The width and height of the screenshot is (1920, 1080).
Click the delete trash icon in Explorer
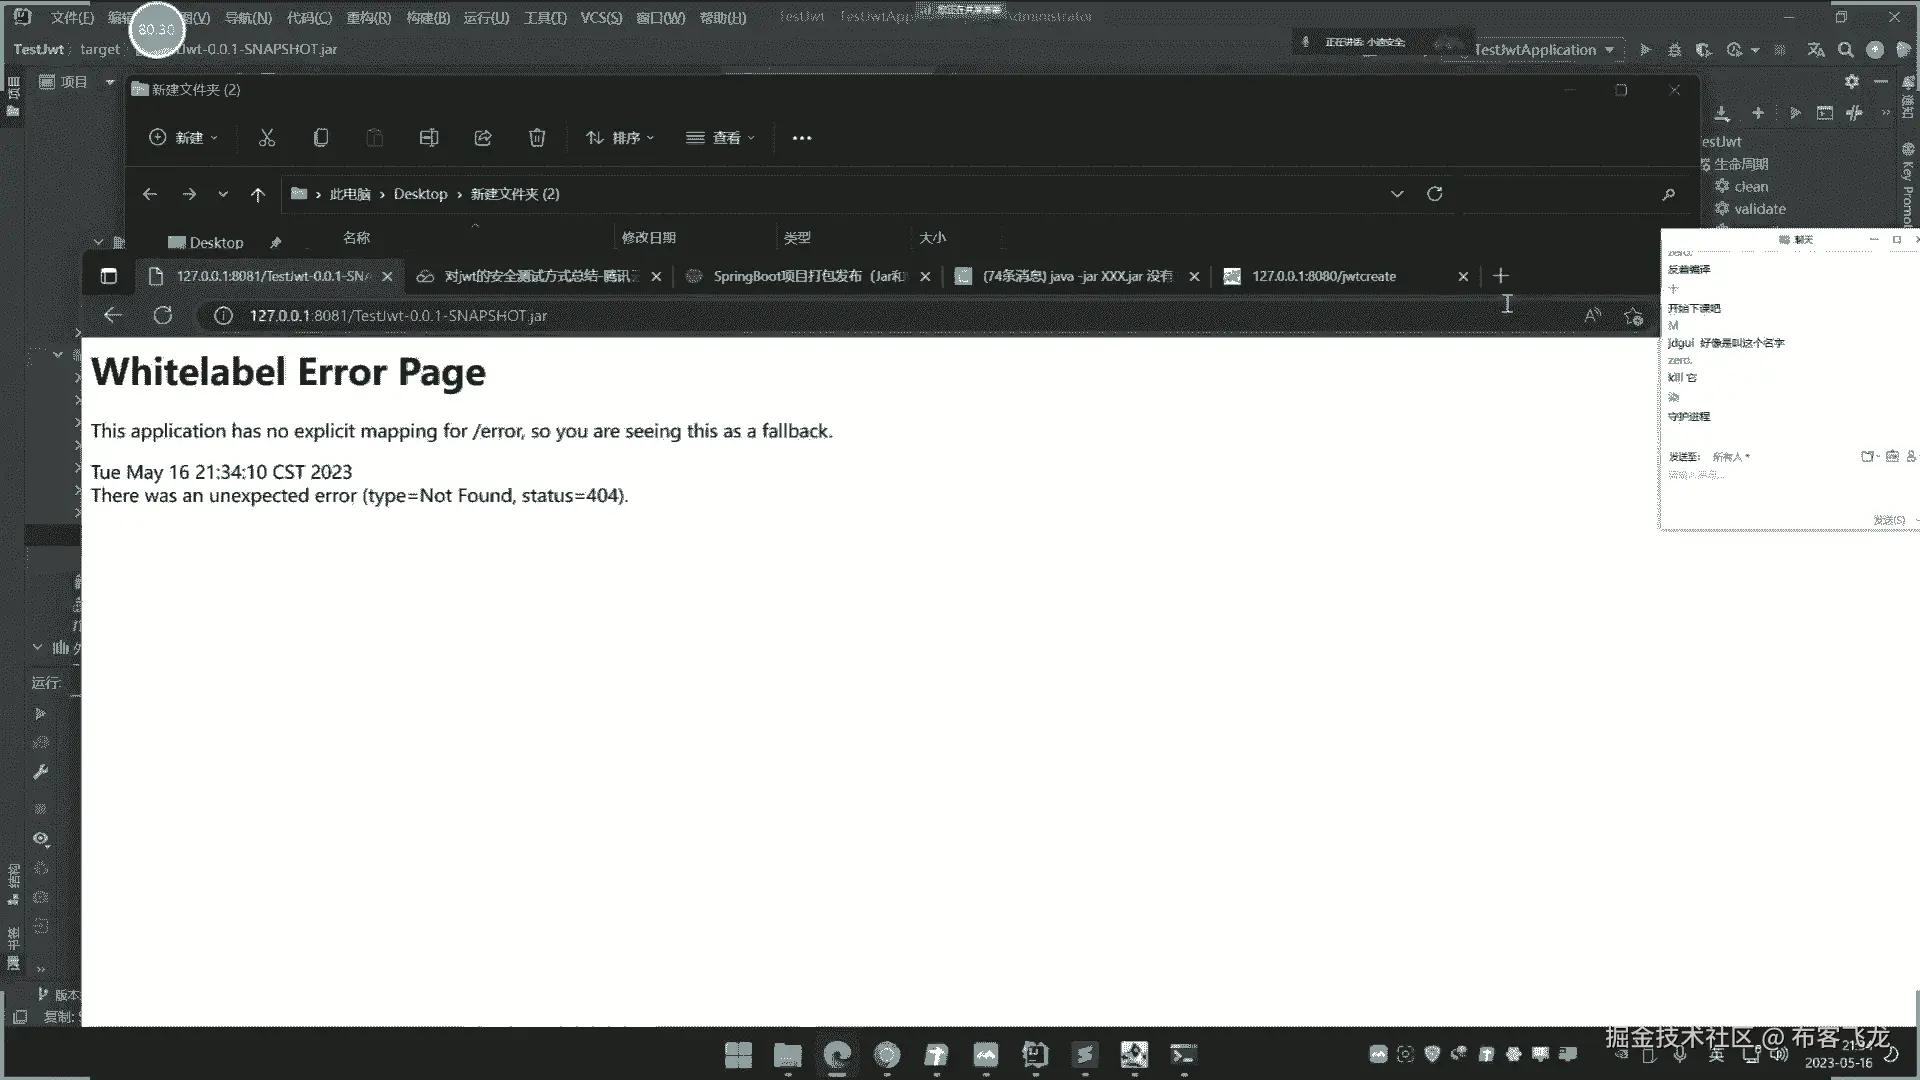(537, 138)
